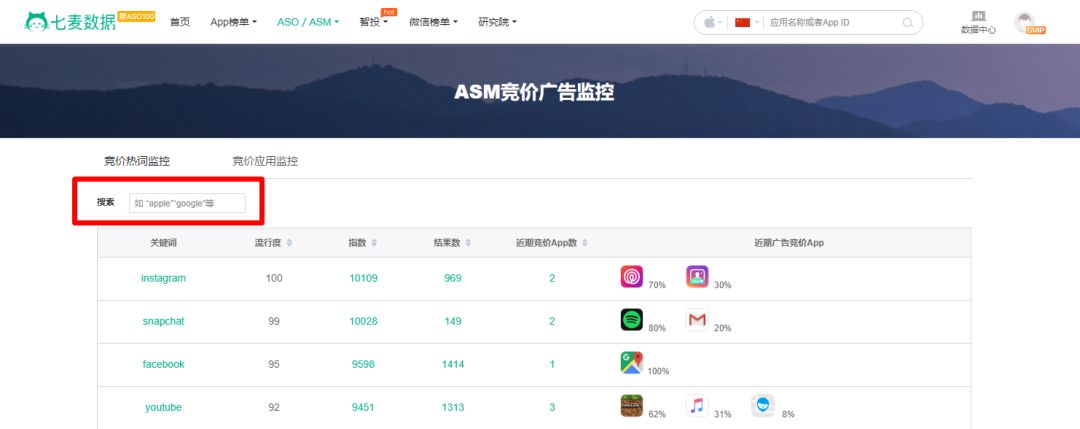Open the instagram keyword link

pos(163,278)
